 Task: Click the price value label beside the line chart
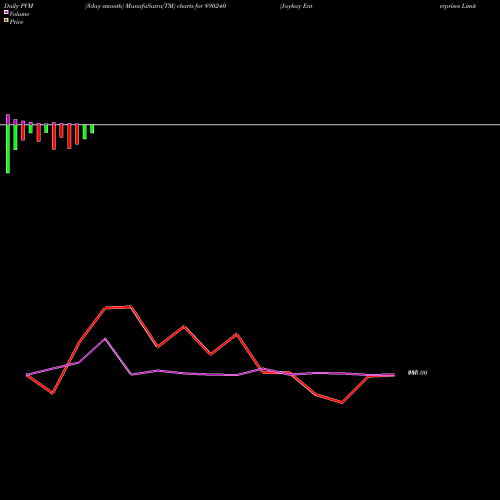(417, 373)
